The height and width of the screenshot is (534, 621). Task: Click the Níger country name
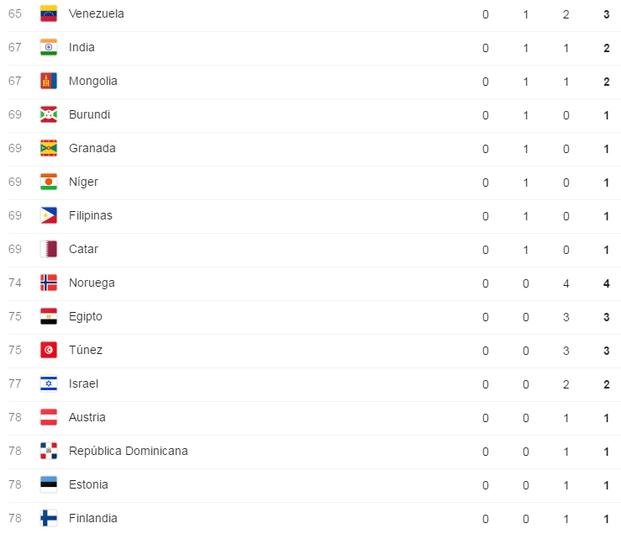[83, 182]
